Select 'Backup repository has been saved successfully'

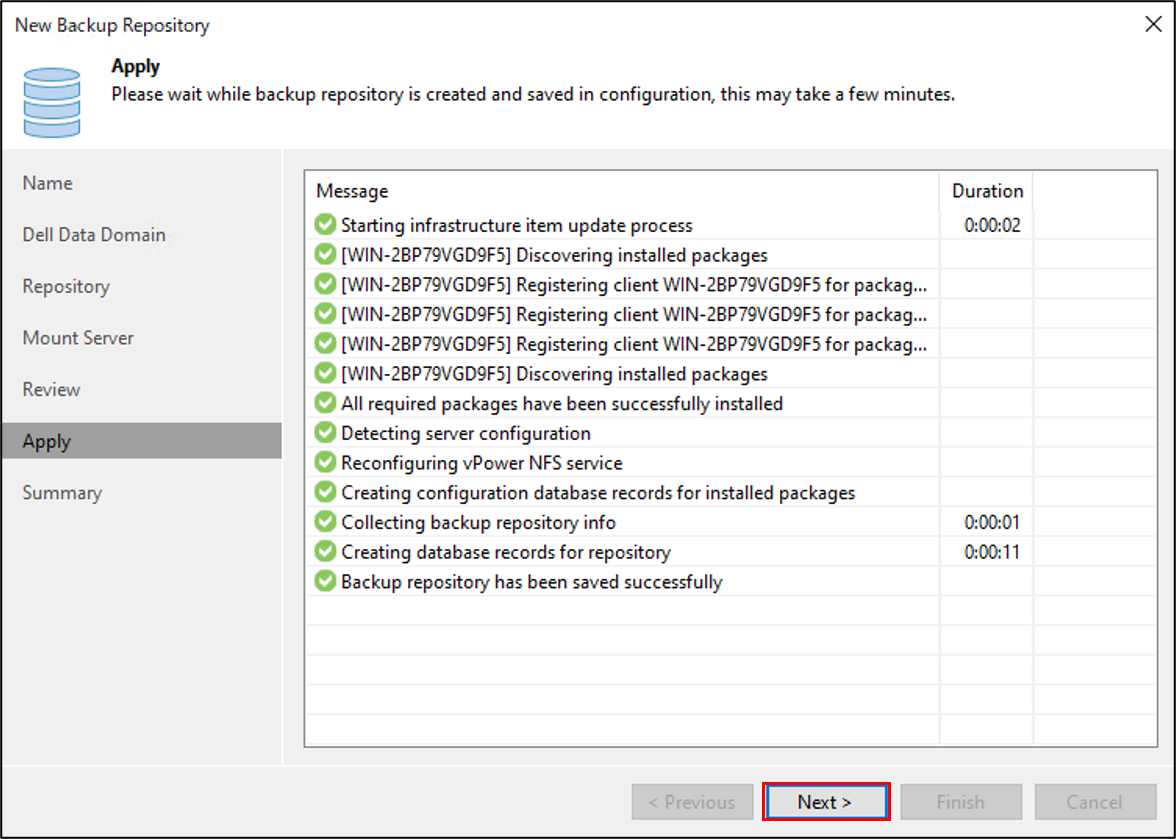pyautogui.click(x=532, y=582)
